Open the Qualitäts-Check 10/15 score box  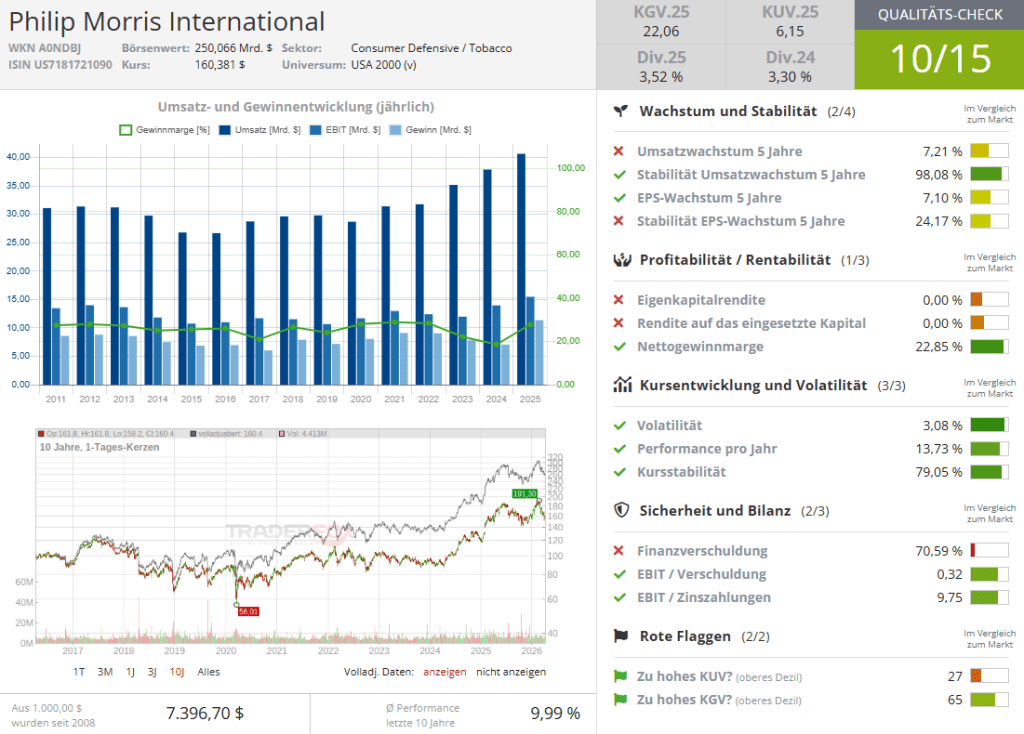[939, 45]
